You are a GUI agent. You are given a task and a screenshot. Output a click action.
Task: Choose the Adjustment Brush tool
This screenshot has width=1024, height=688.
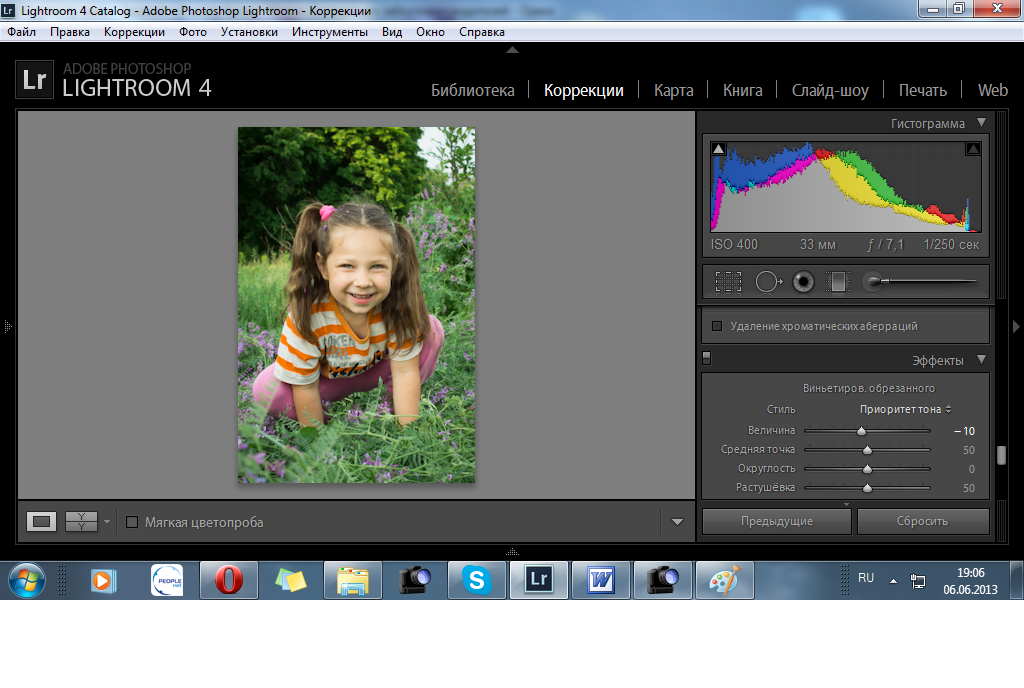coord(874,283)
